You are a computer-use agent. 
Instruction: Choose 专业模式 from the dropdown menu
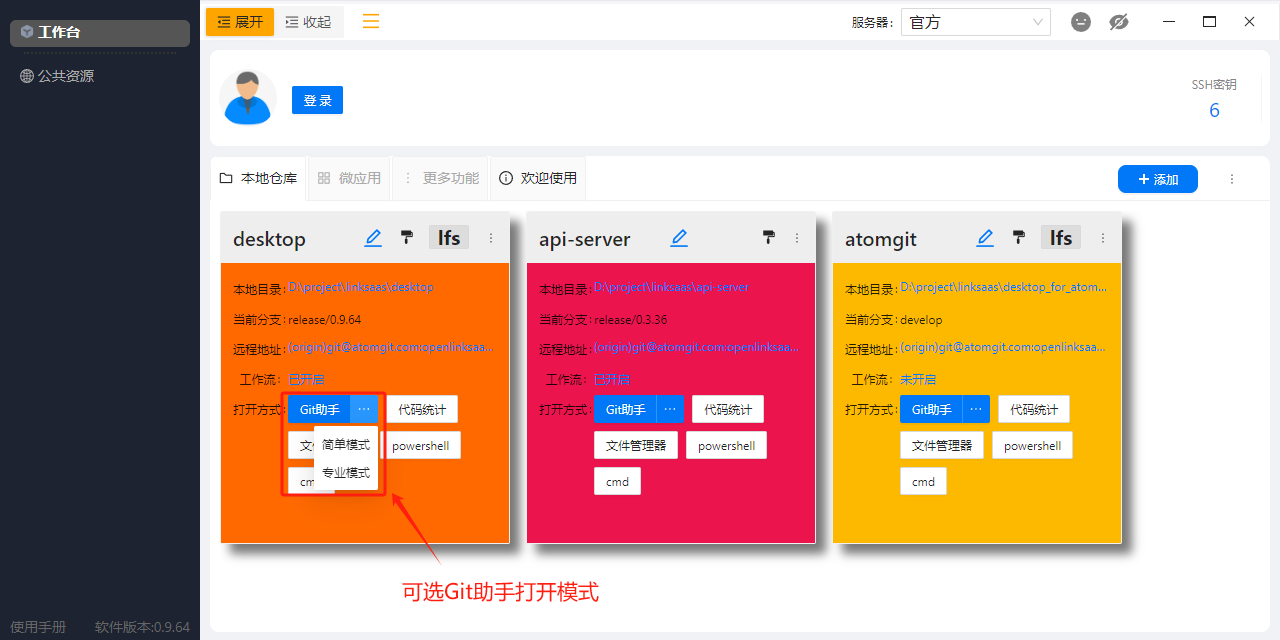point(346,472)
